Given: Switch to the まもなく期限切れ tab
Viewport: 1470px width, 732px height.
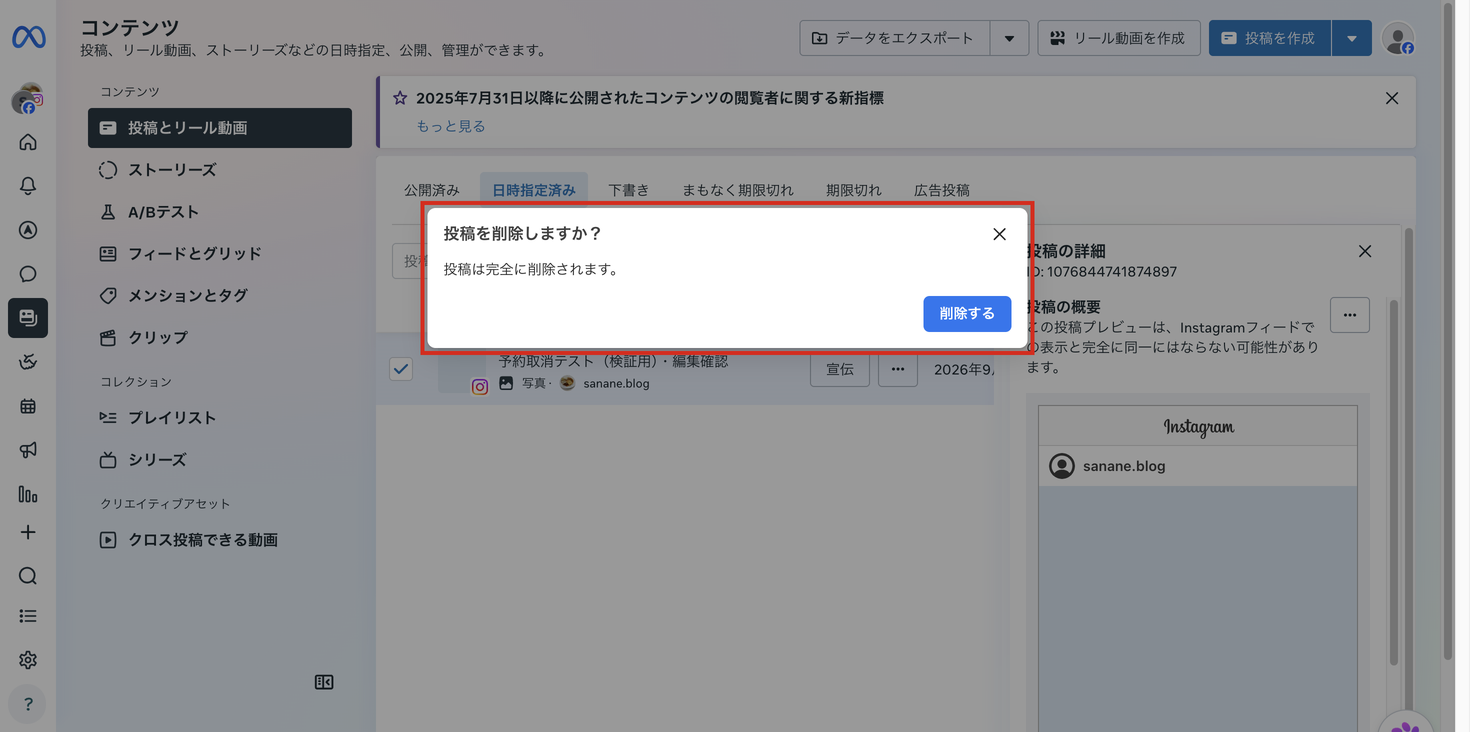Looking at the screenshot, I should (x=738, y=190).
